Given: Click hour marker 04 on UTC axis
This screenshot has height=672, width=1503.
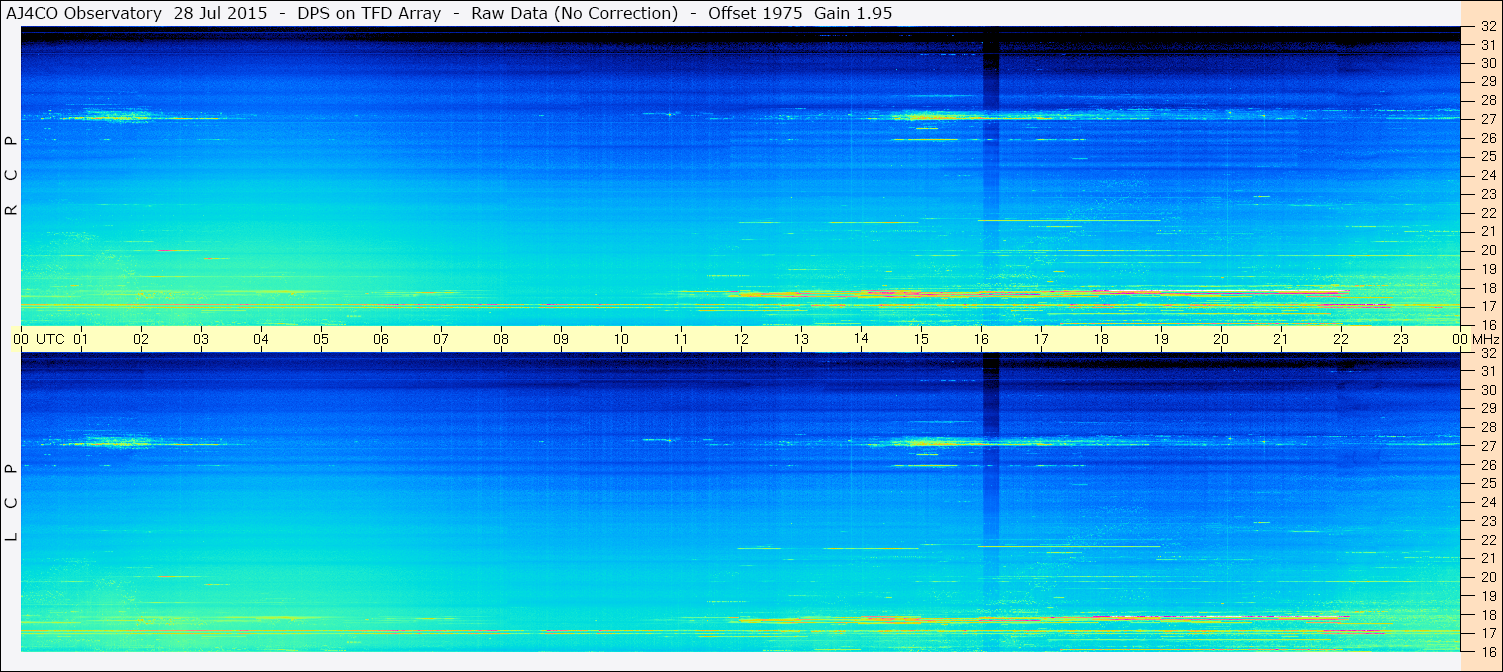Looking at the screenshot, I should (261, 339).
